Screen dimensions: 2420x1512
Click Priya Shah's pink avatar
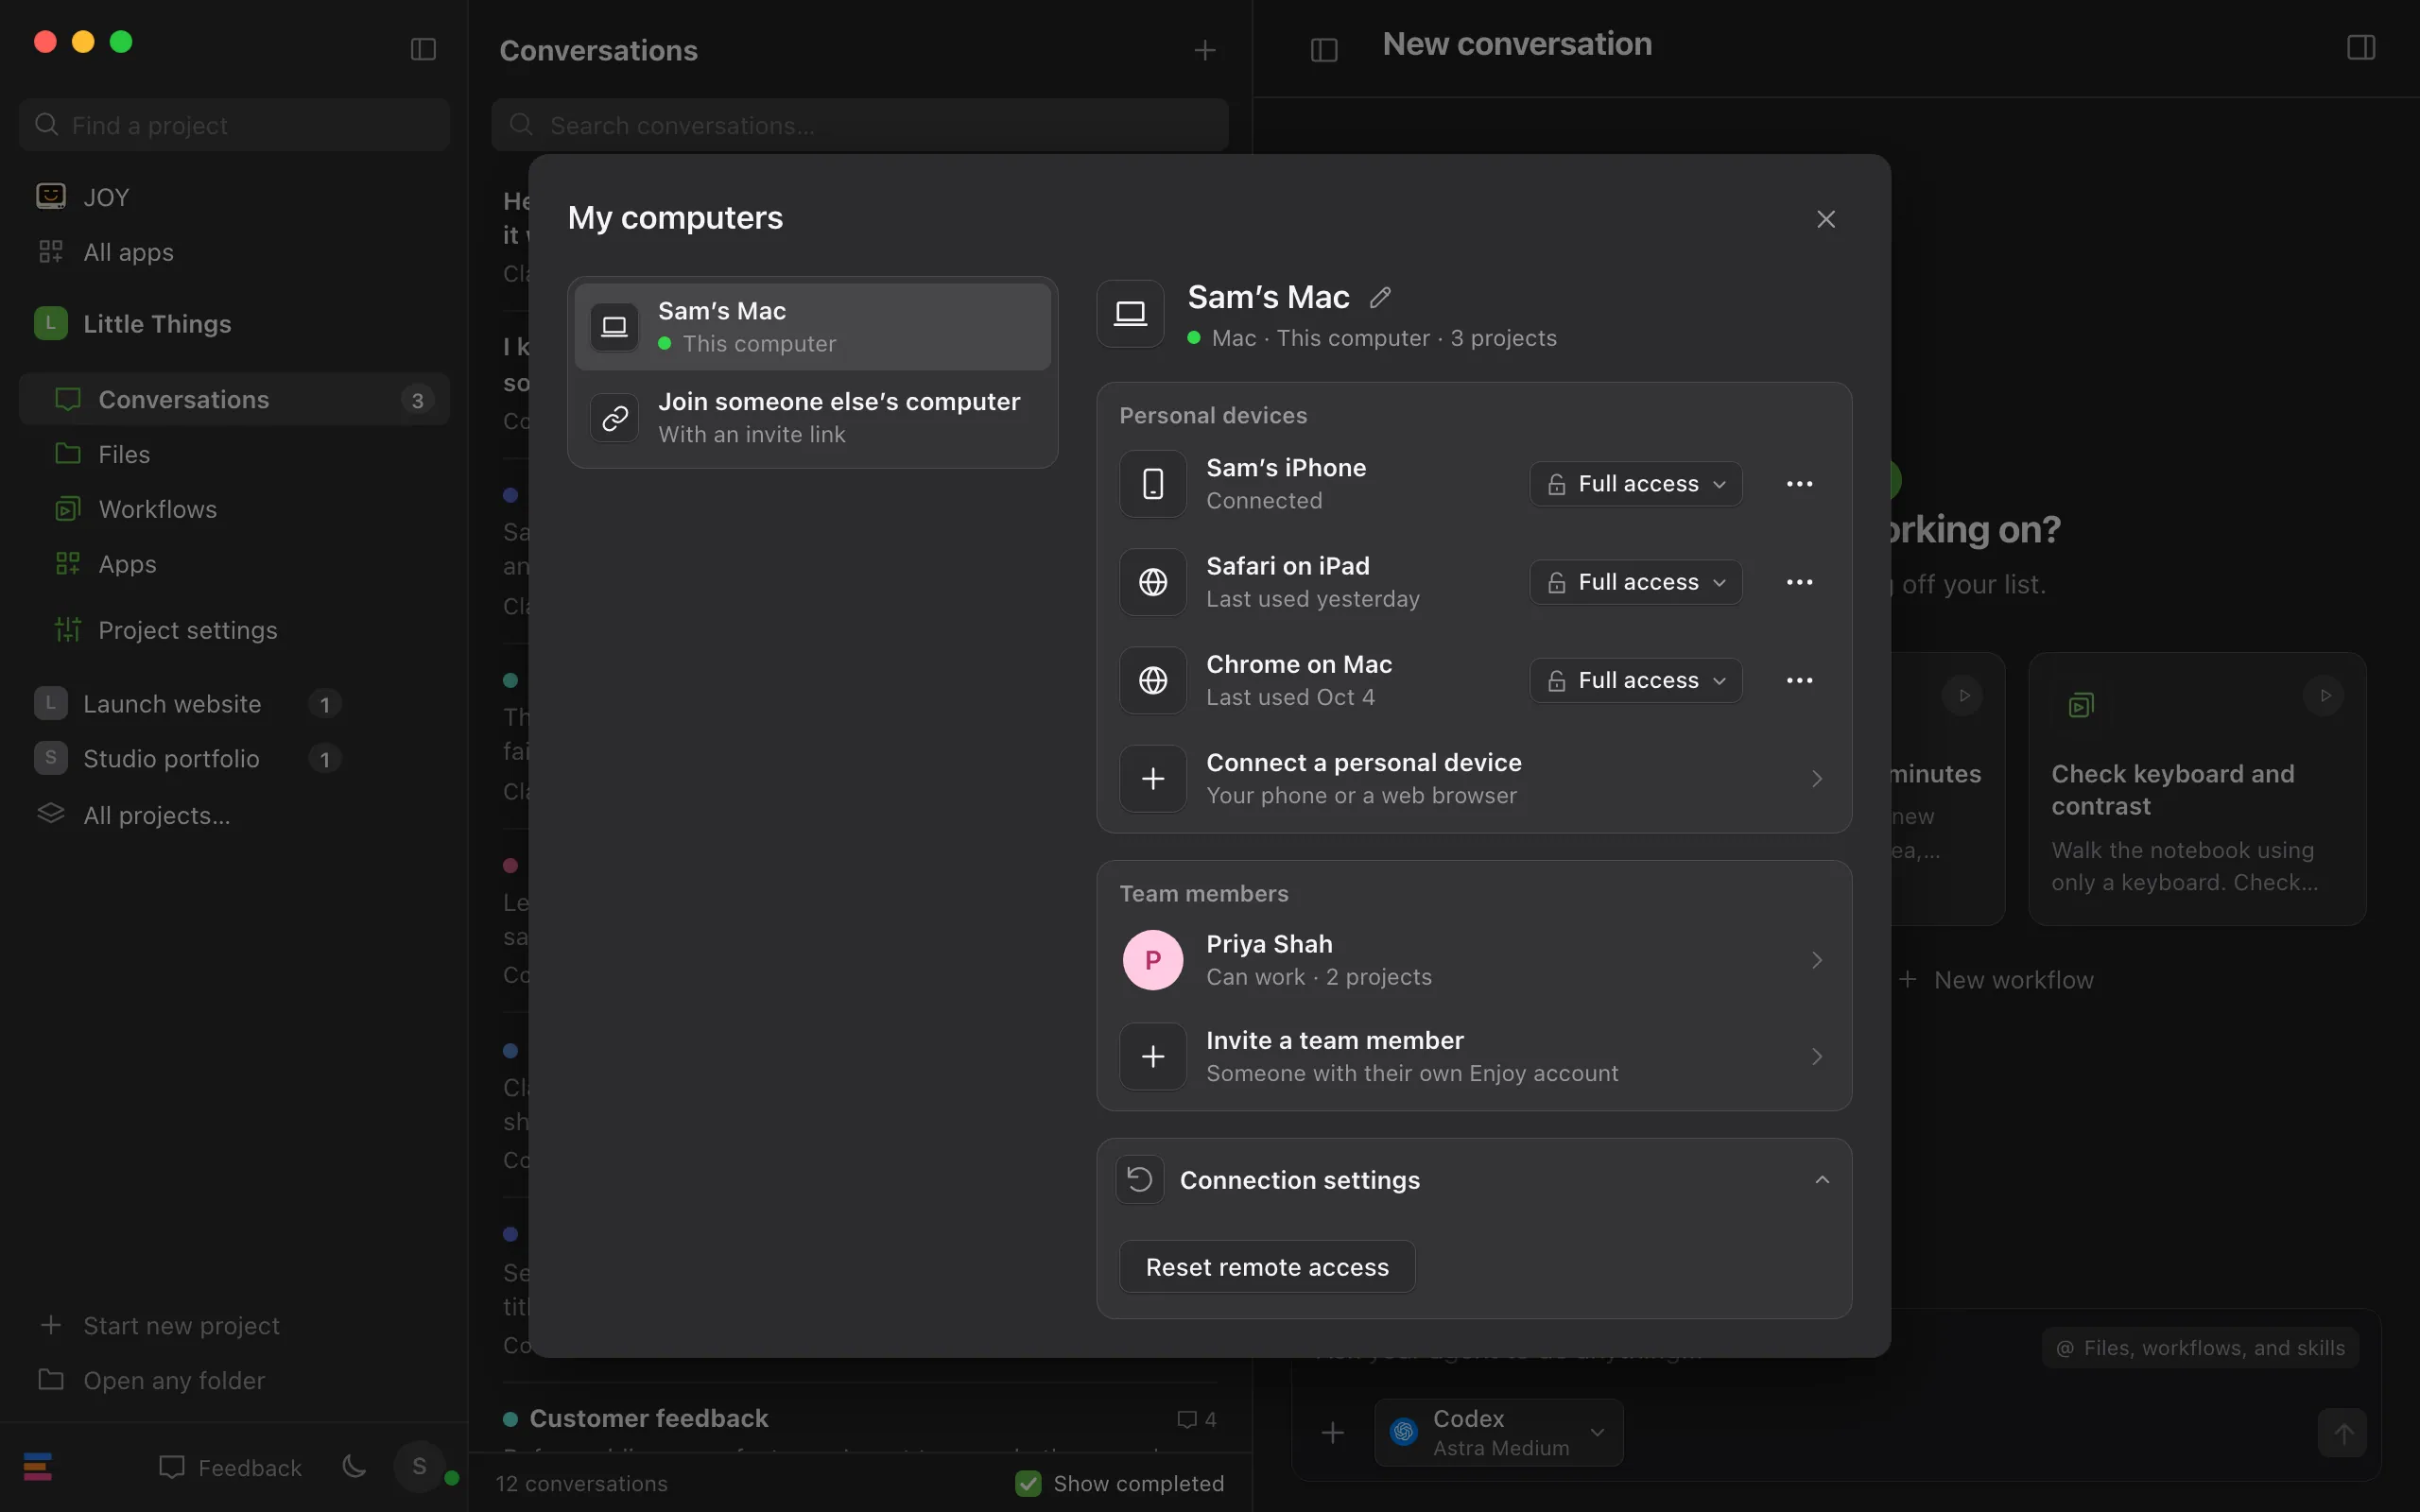1153,960
